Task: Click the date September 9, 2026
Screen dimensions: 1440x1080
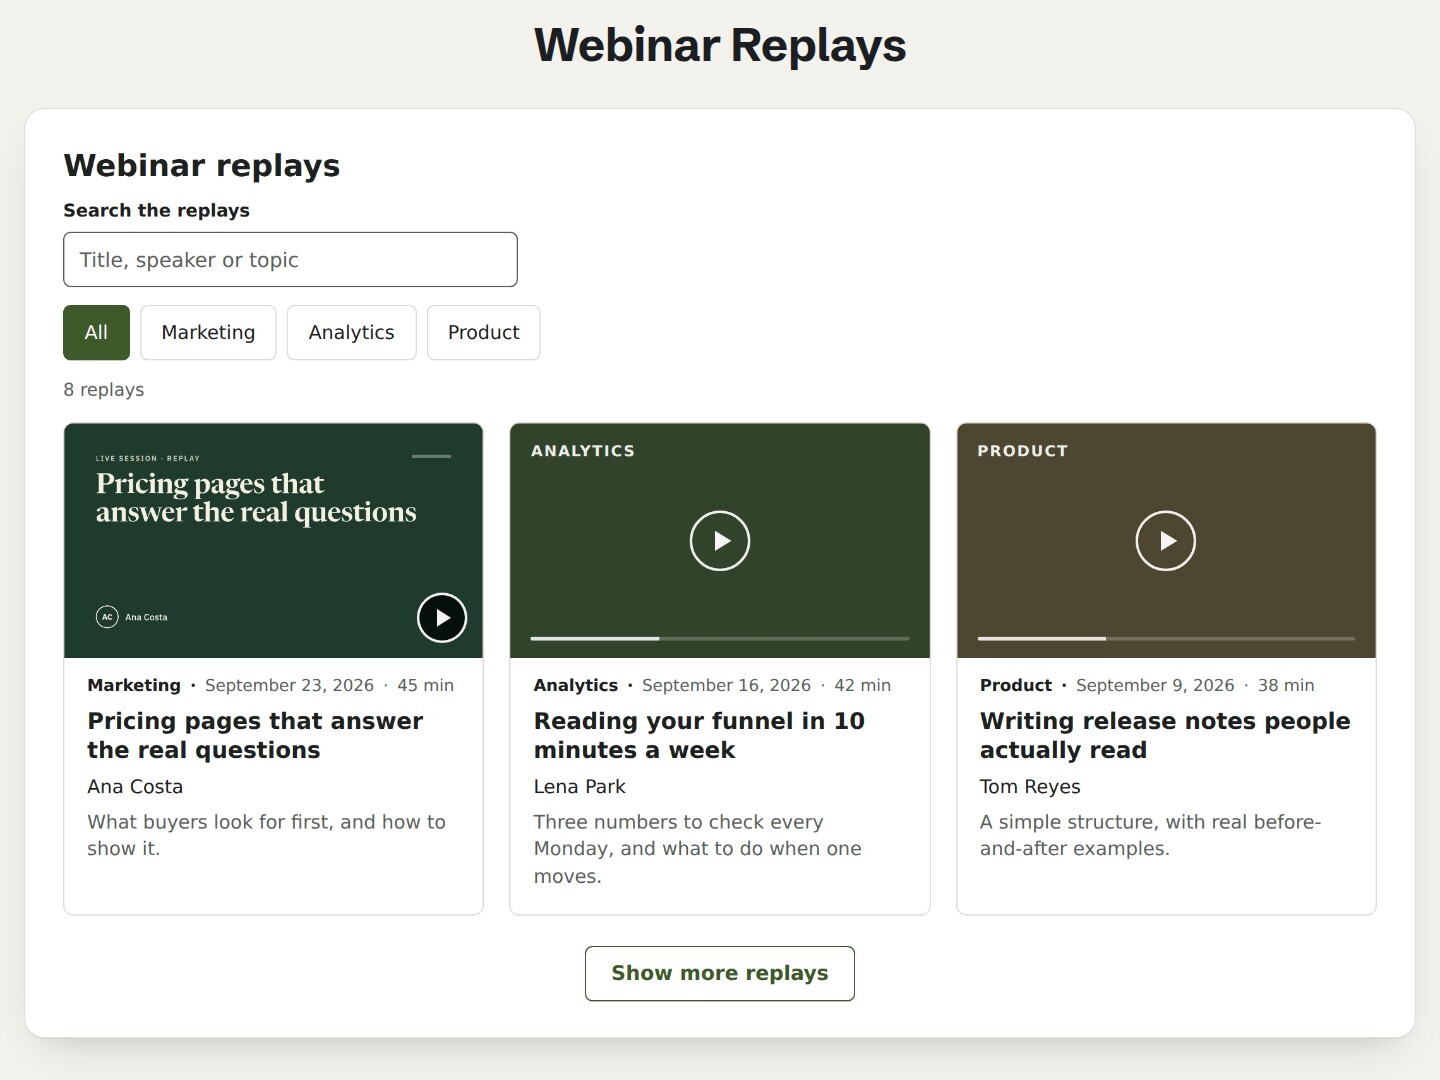Action: click(1155, 685)
